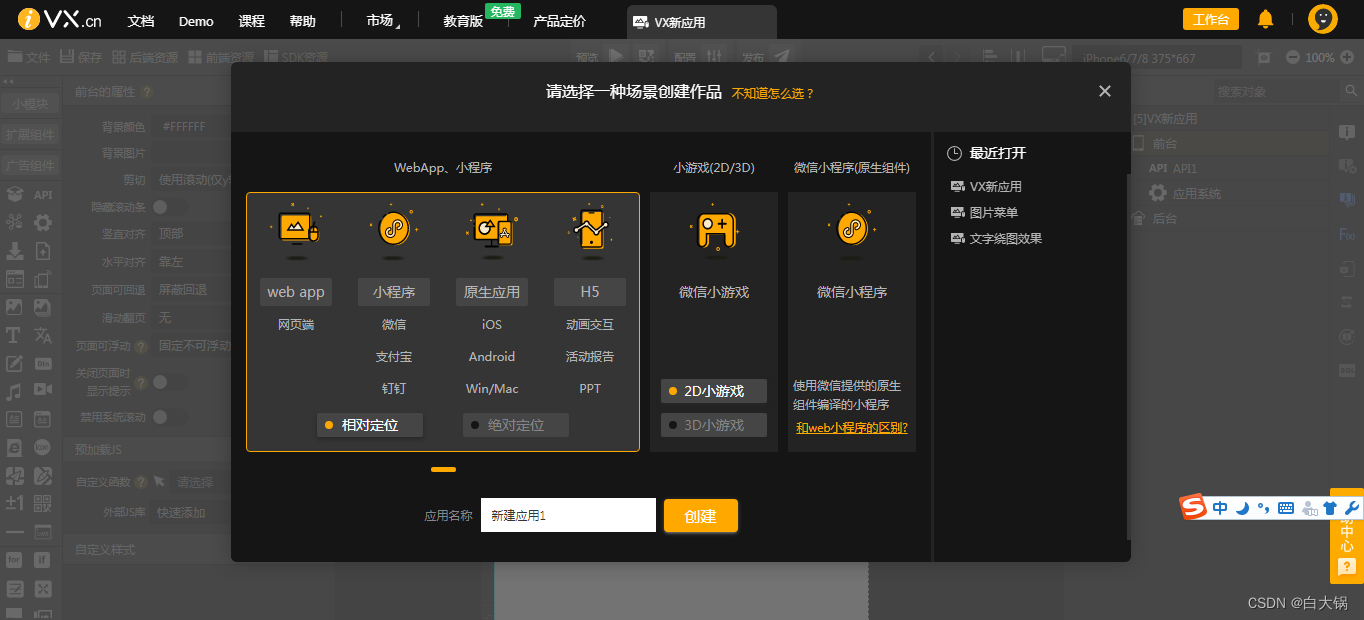Viewport: 1364px width, 620px height.
Task: Click the recent list vertical scrollbar
Action: pyautogui.click(x=1128, y=357)
